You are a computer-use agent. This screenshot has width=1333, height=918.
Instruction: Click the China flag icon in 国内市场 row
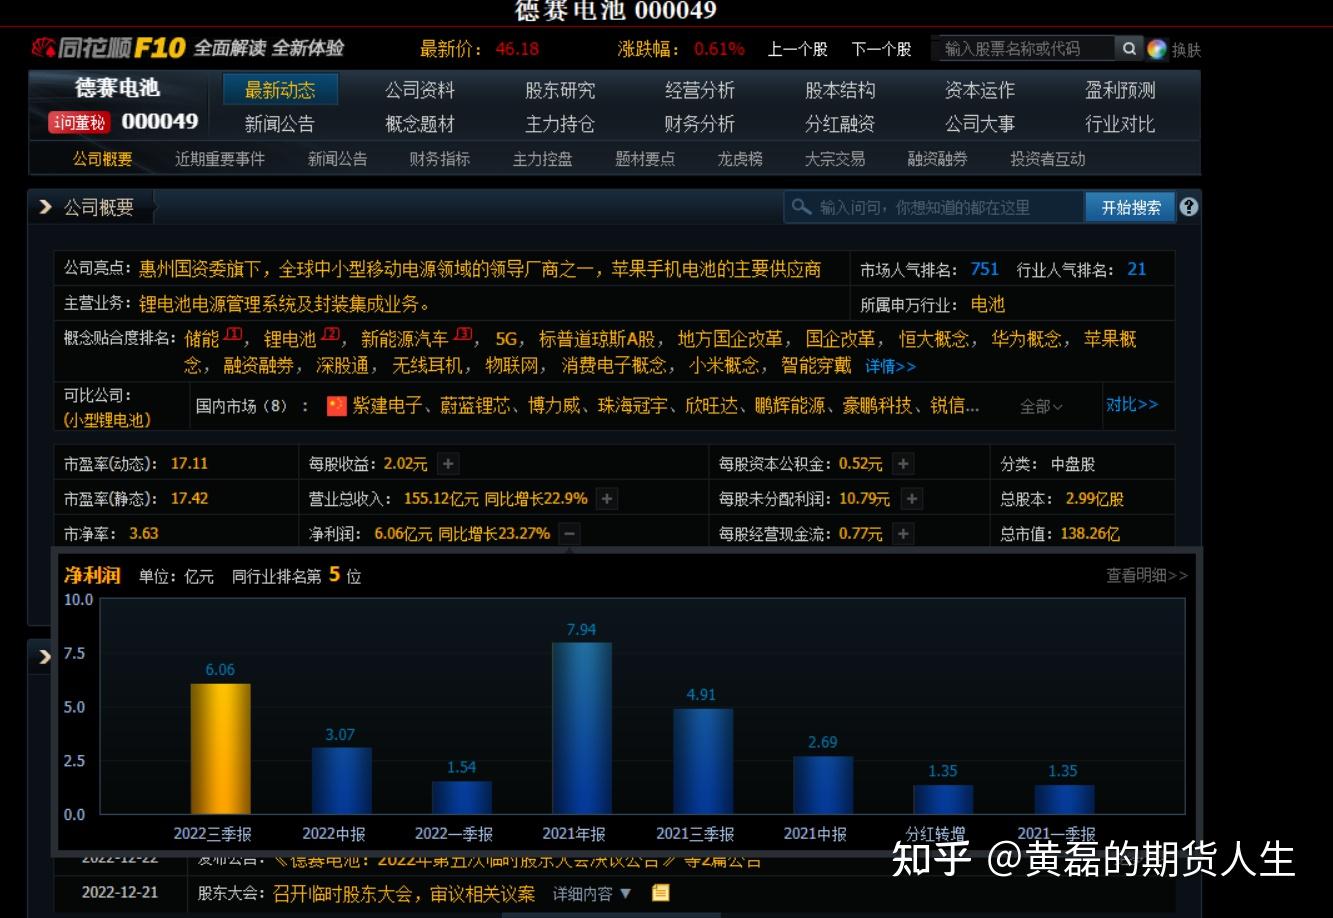(x=336, y=405)
